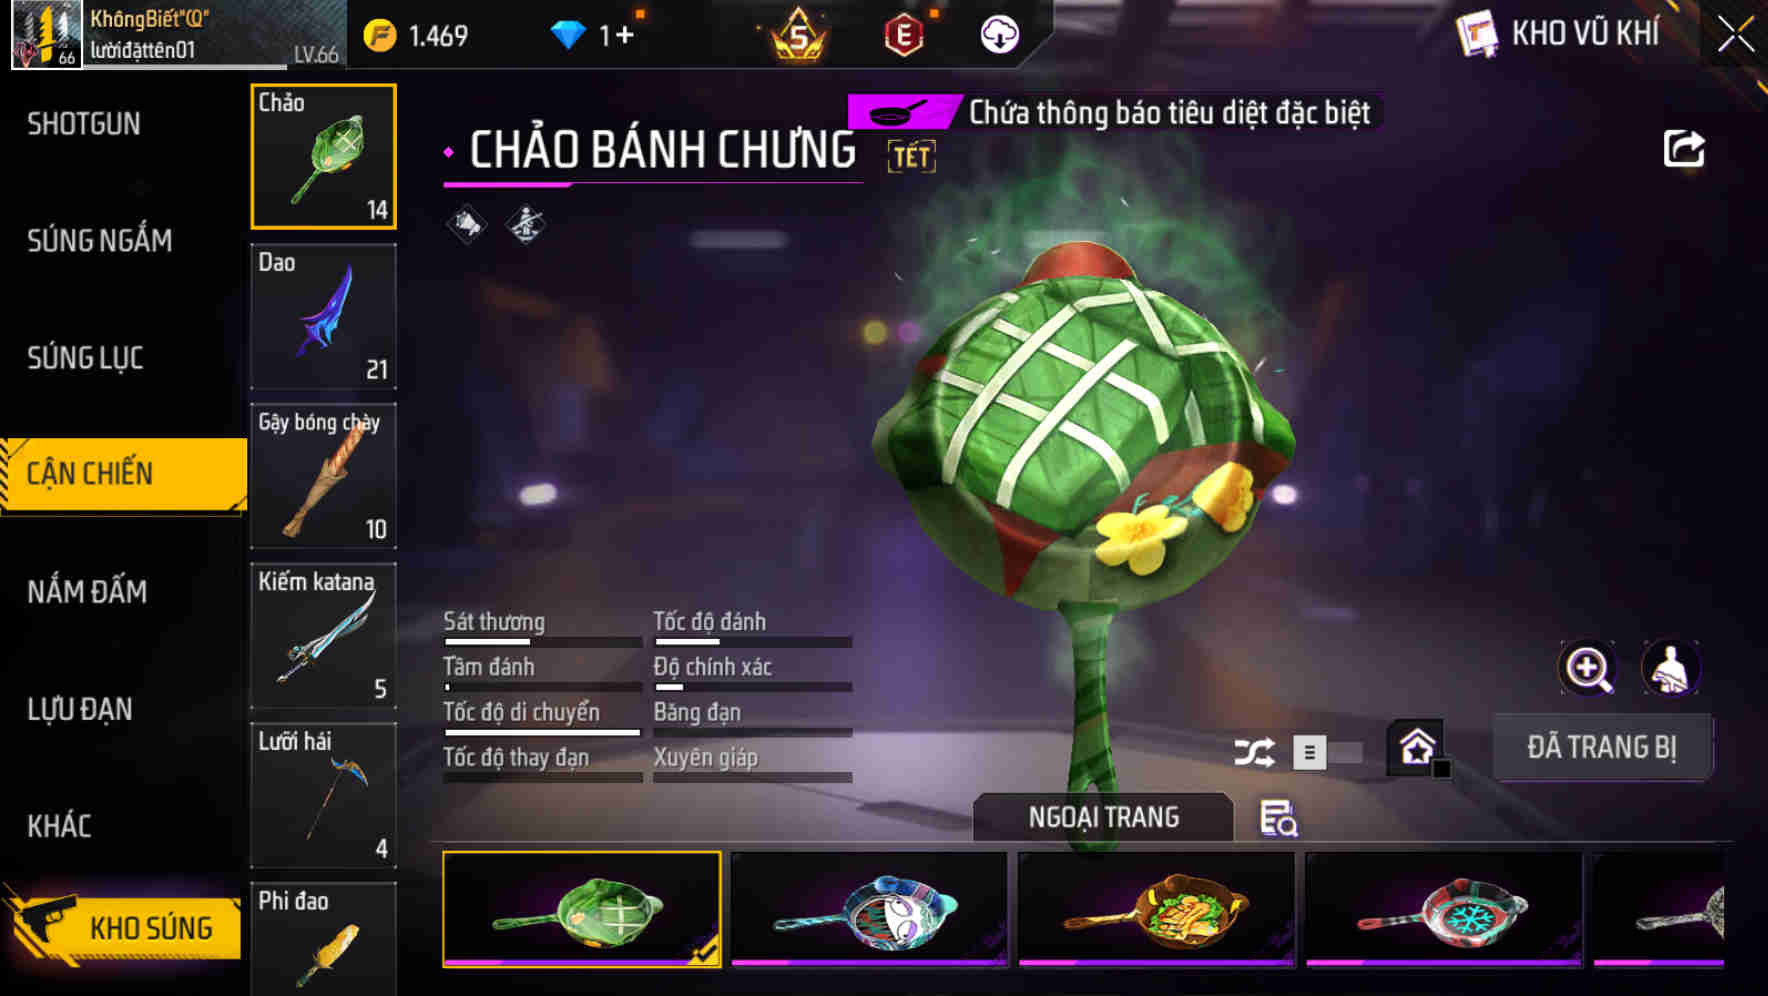This screenshot has height=996, width=1768.
Task: Switch to the SHOTGUN category
Action: pos(84,124)
